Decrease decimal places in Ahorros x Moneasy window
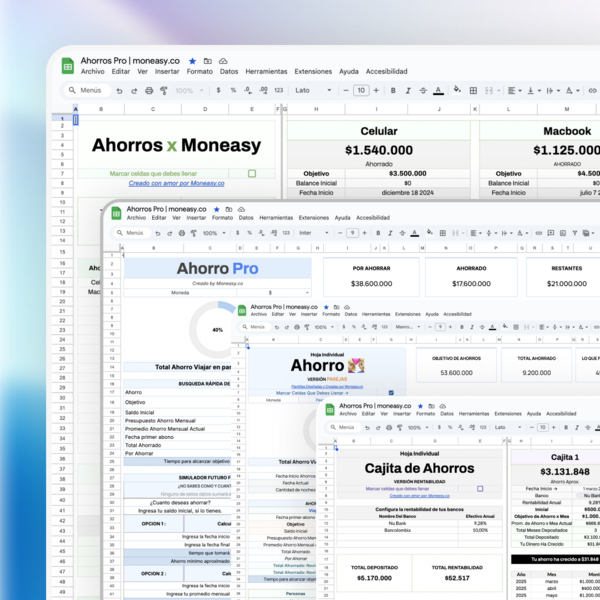600x600 pixels. point(248,90)
